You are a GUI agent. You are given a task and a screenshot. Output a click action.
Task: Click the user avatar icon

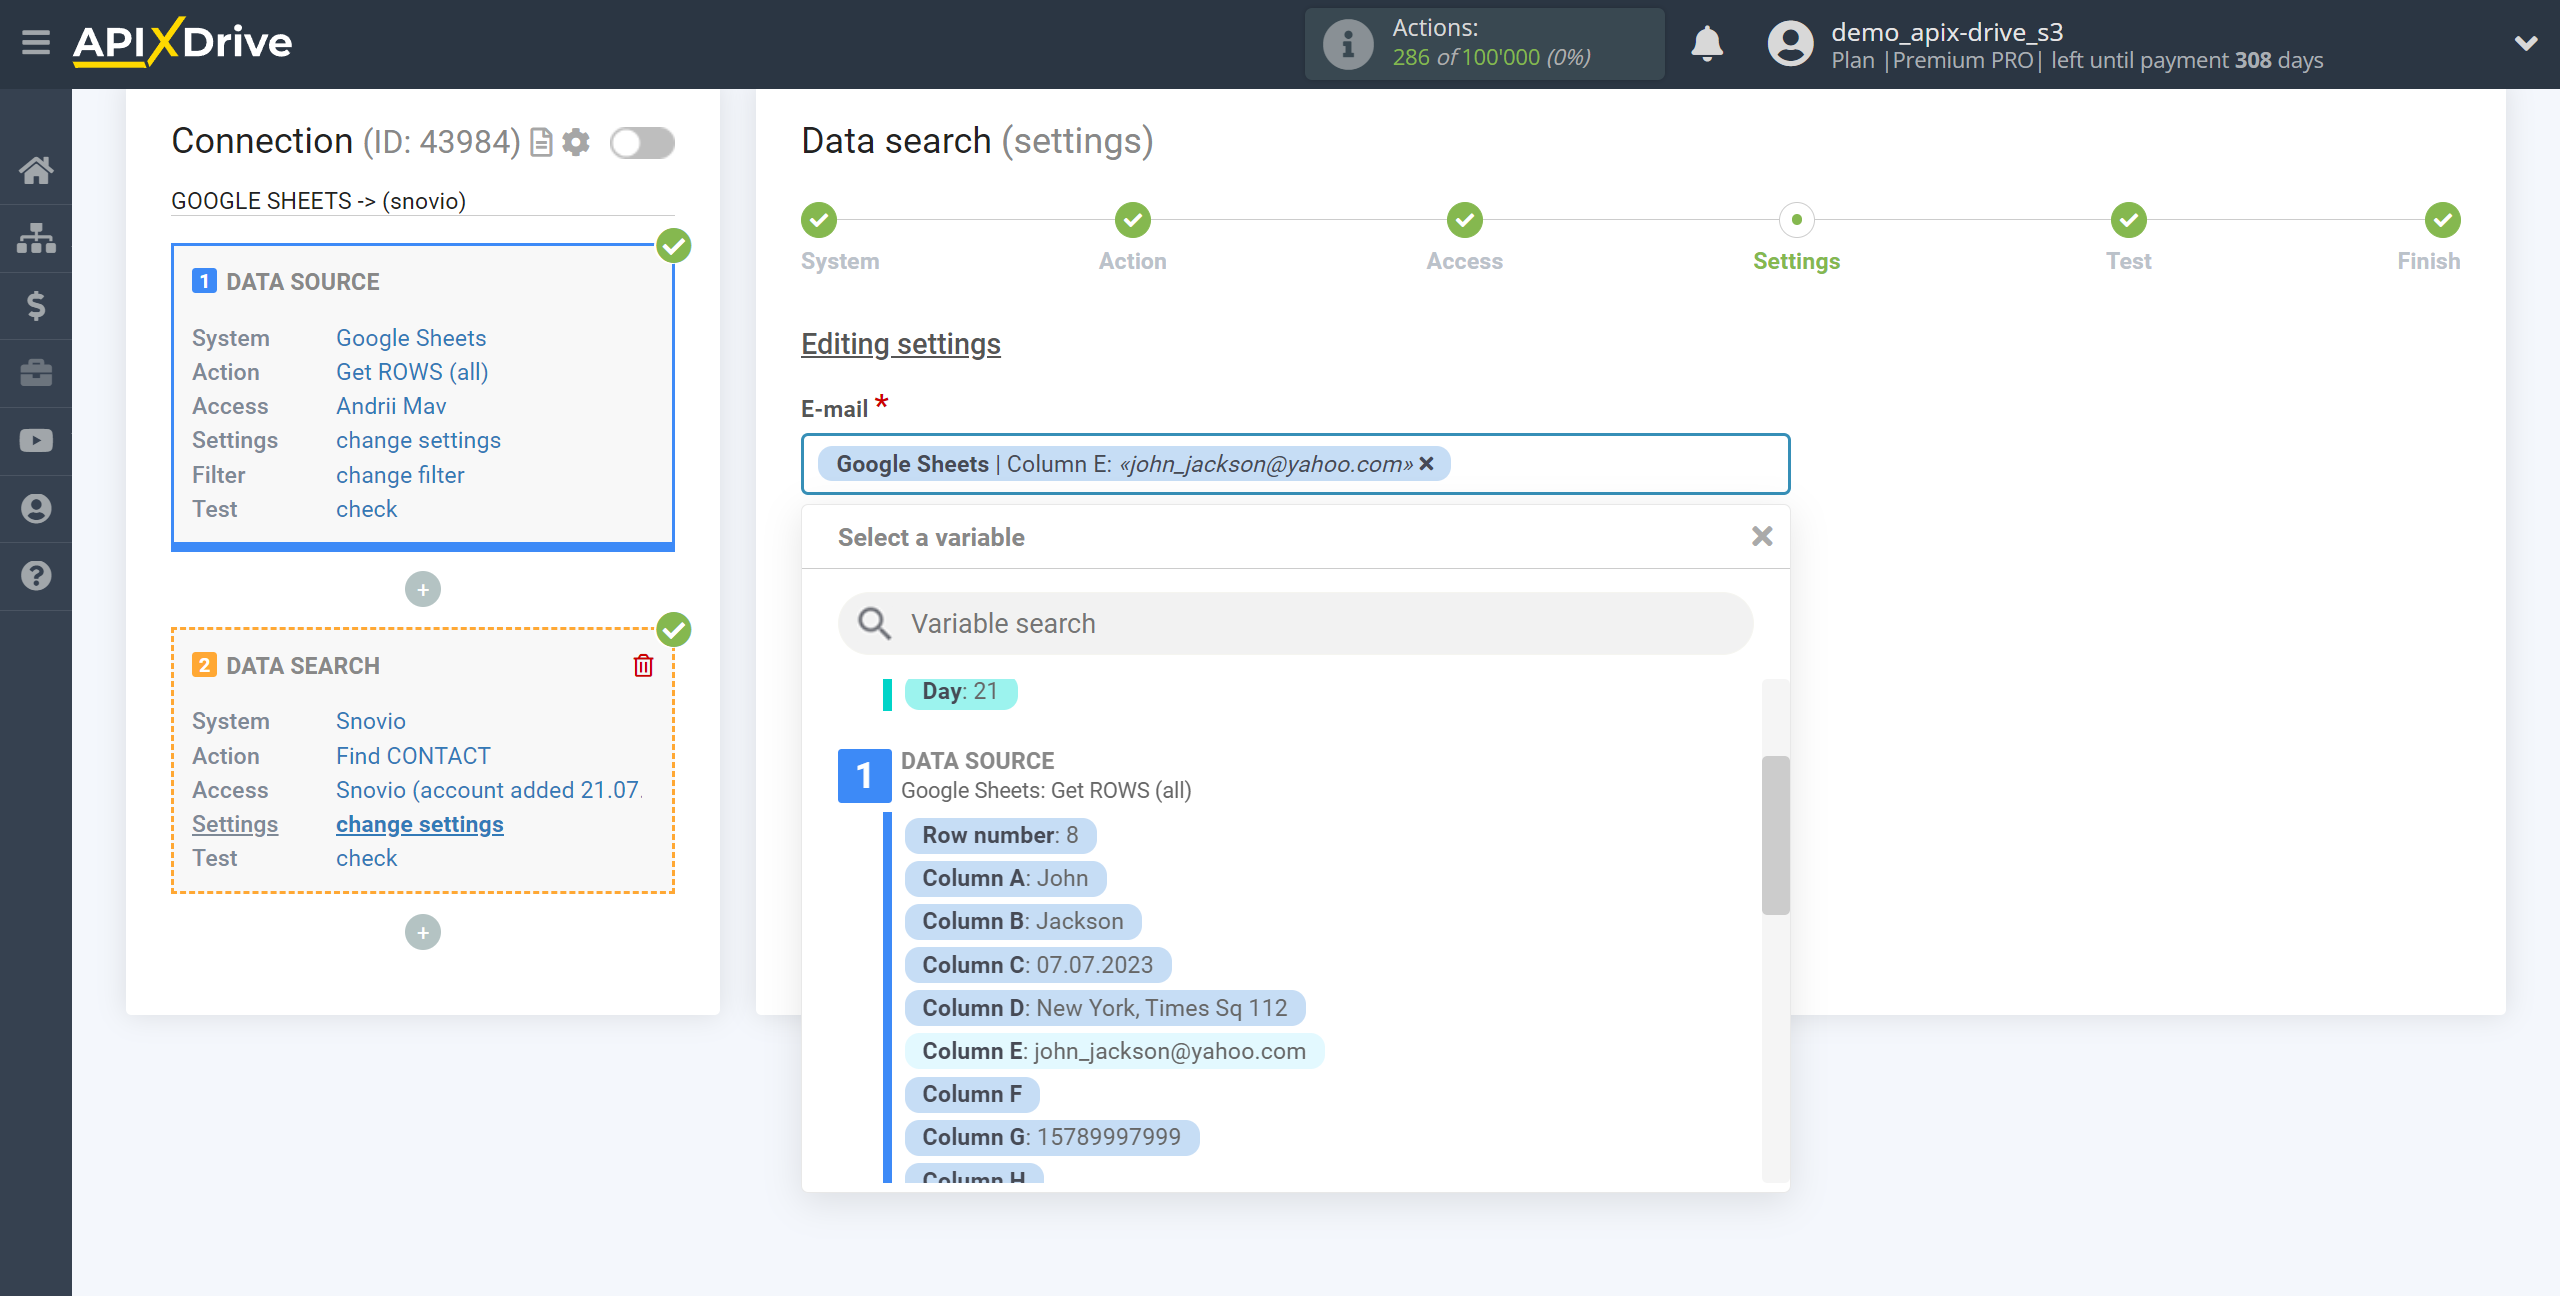[x=1790, y=44]
